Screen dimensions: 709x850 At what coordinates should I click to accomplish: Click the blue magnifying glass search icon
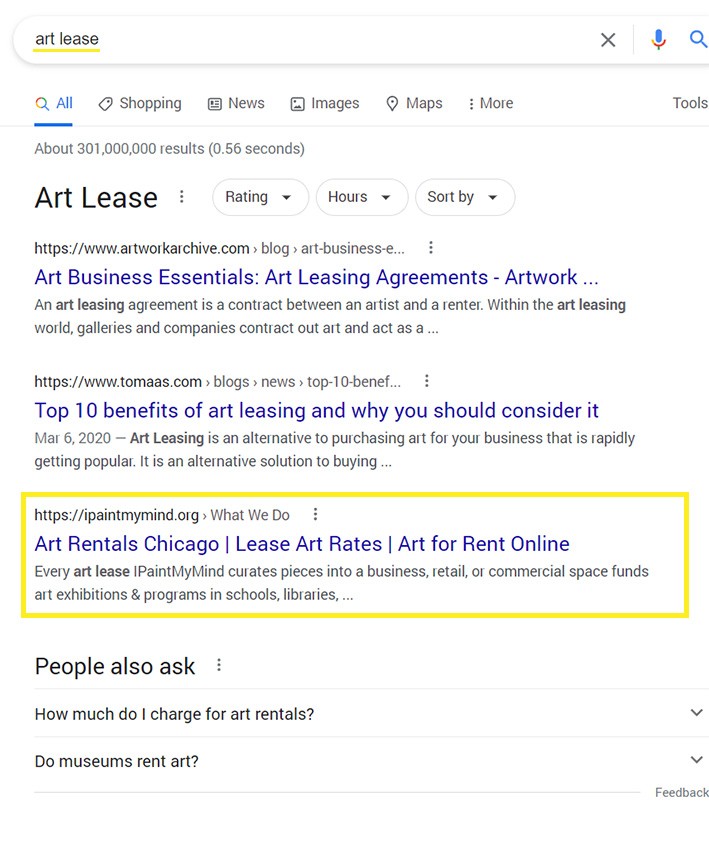(698, 40)
